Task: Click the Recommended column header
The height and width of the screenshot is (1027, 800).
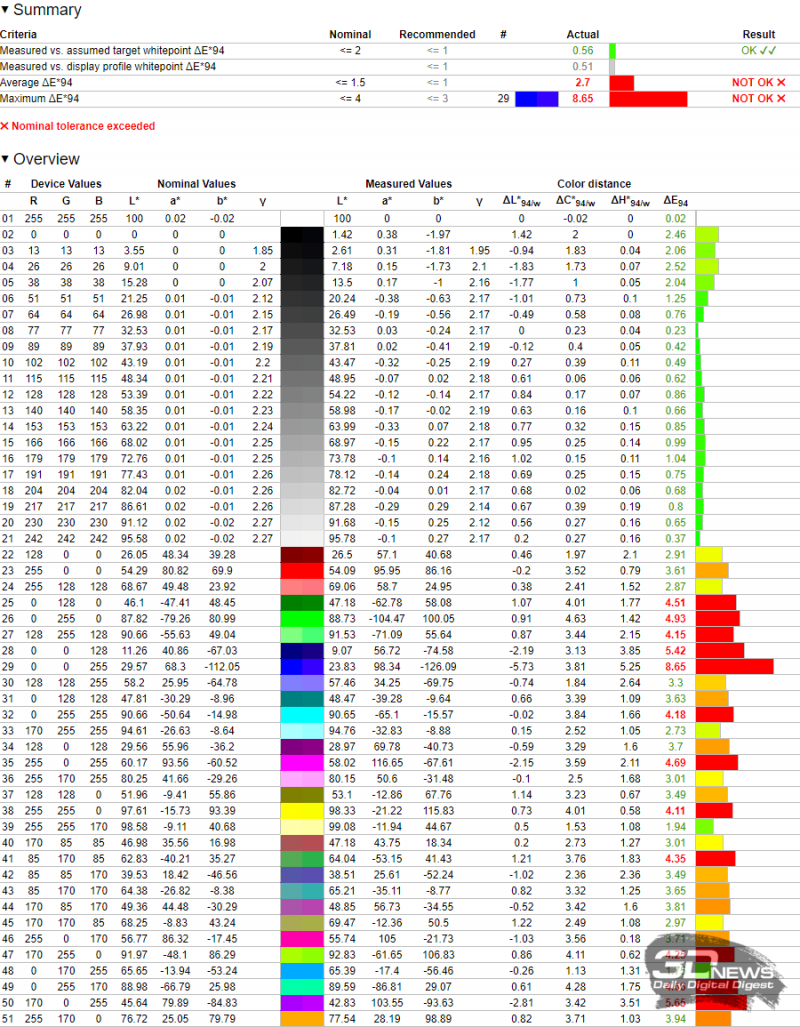Action: point(437,34)
